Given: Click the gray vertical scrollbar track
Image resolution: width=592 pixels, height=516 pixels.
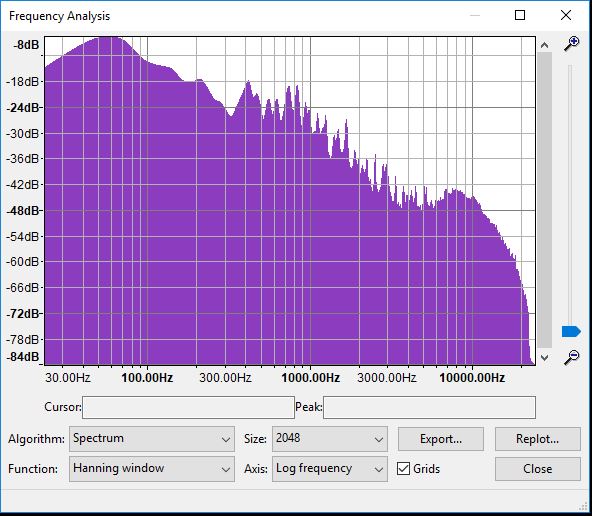Looking at the screenshot, I should [544, 200].
